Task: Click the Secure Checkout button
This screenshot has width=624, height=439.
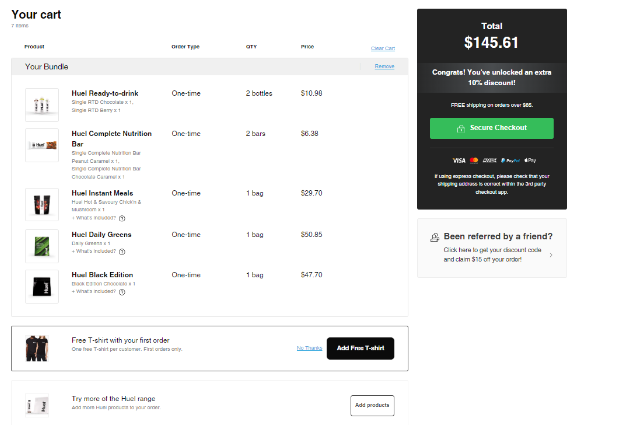Action: (491, 128)
